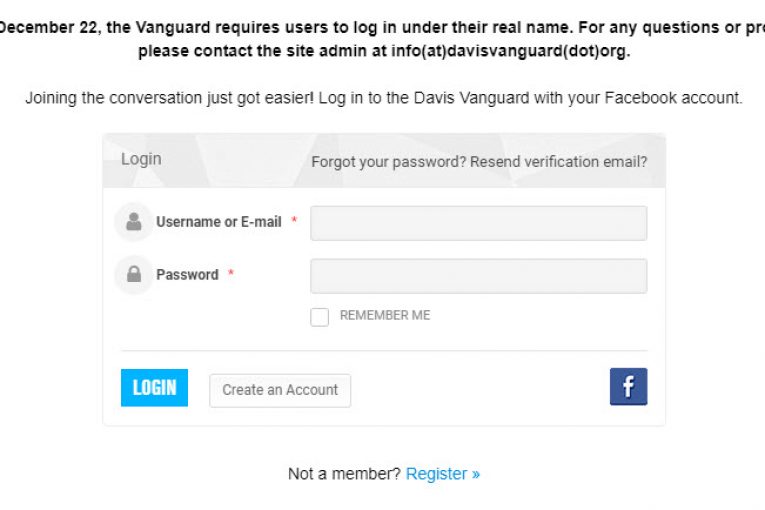Click the Password field label
Image resolution: width=765 pixels, height=510 pixels.
187,275
